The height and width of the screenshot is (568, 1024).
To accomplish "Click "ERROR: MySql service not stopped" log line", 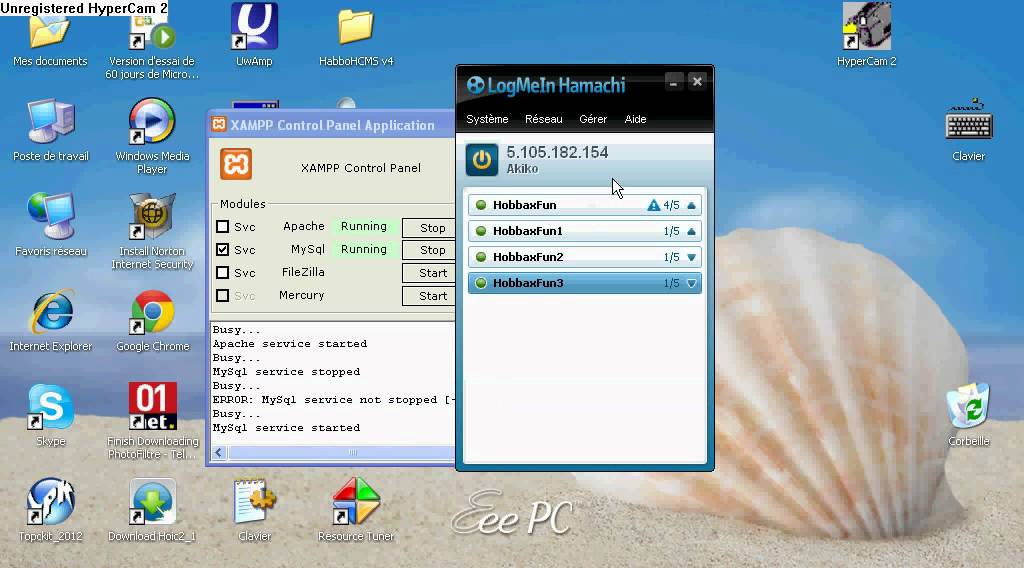I will click(334, 400).
